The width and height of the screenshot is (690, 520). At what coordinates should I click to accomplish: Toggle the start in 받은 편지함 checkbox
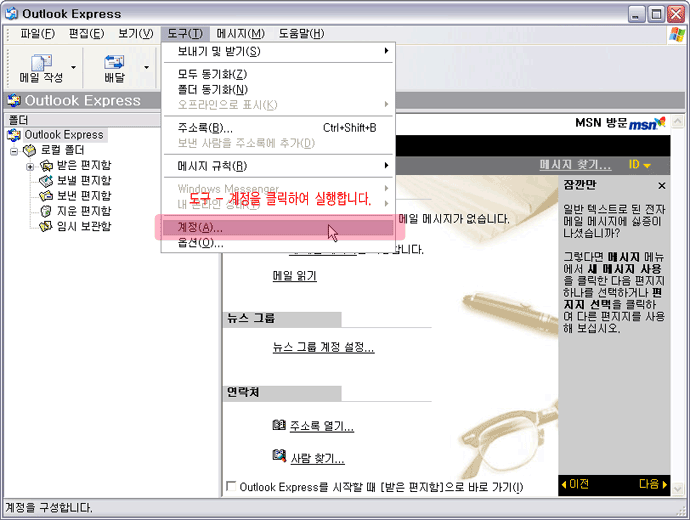(232, 487)
